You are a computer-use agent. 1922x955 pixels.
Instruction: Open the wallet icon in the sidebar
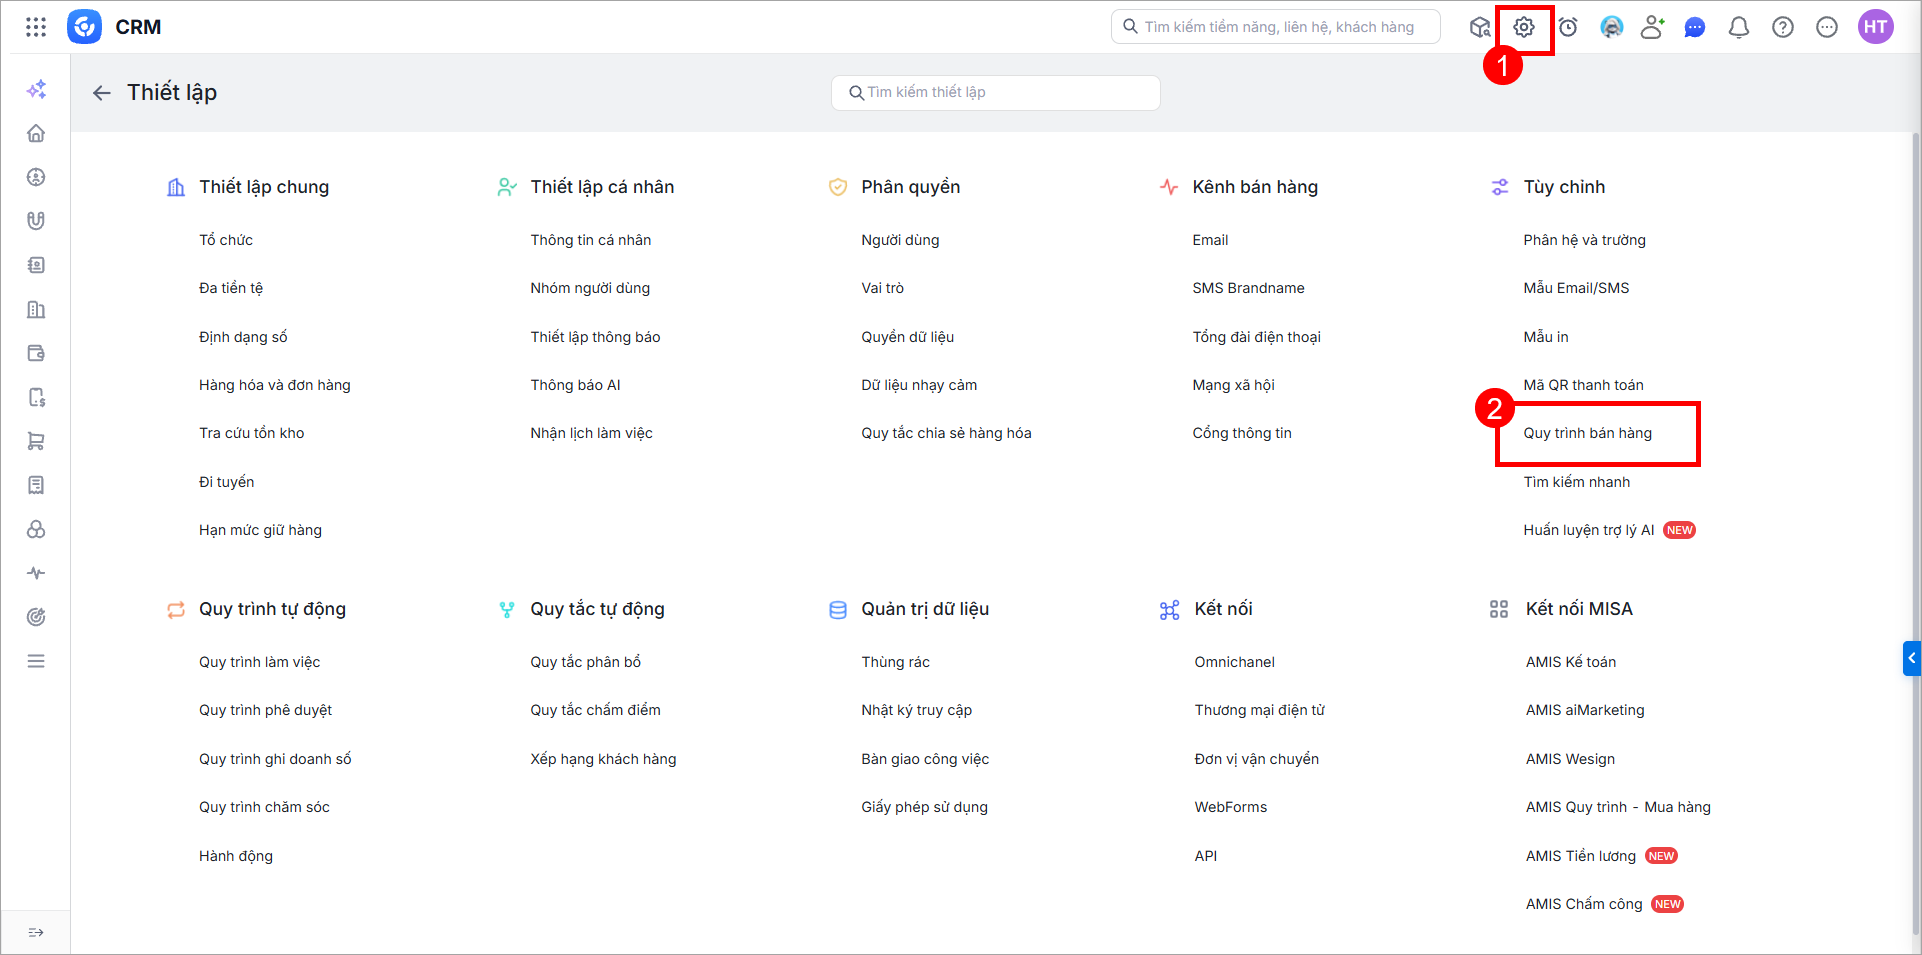coord(36,353)
